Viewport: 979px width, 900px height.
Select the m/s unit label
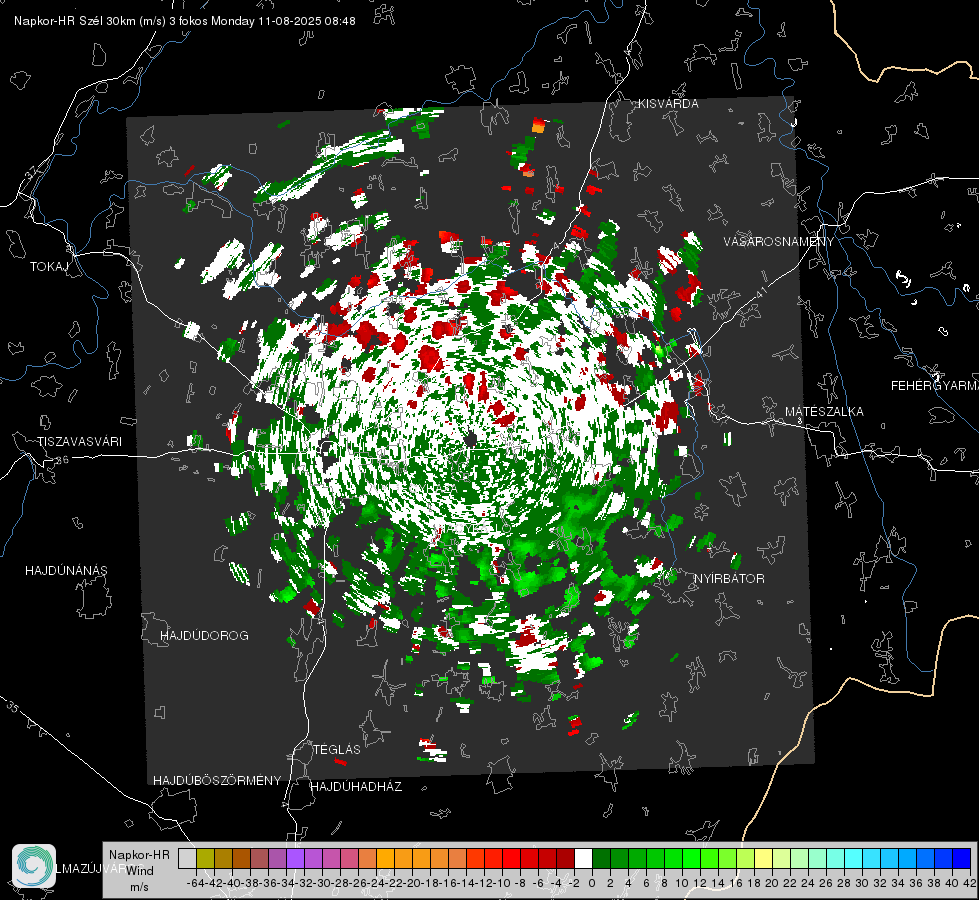[140, 887]
